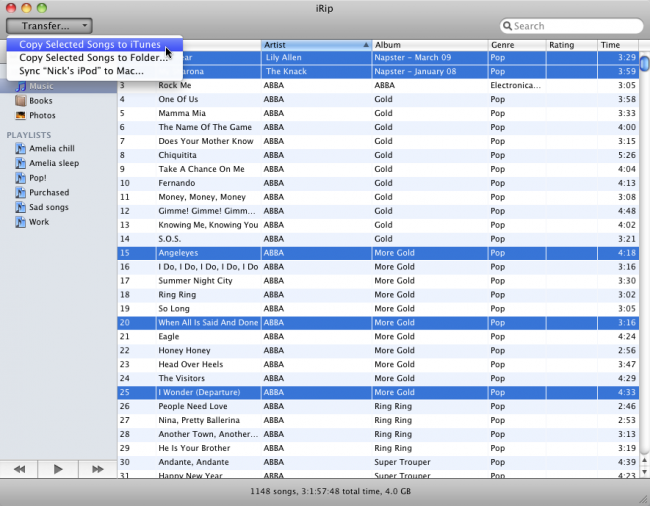Select Money, Money, Money row
This screenshot has height=506, width=650.
coord(378,197)
